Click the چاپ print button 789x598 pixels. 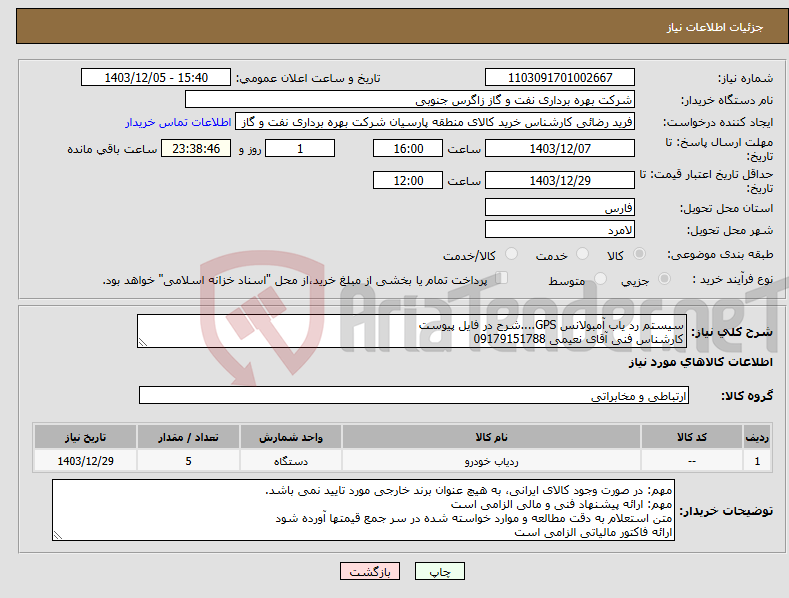(439, 571)
